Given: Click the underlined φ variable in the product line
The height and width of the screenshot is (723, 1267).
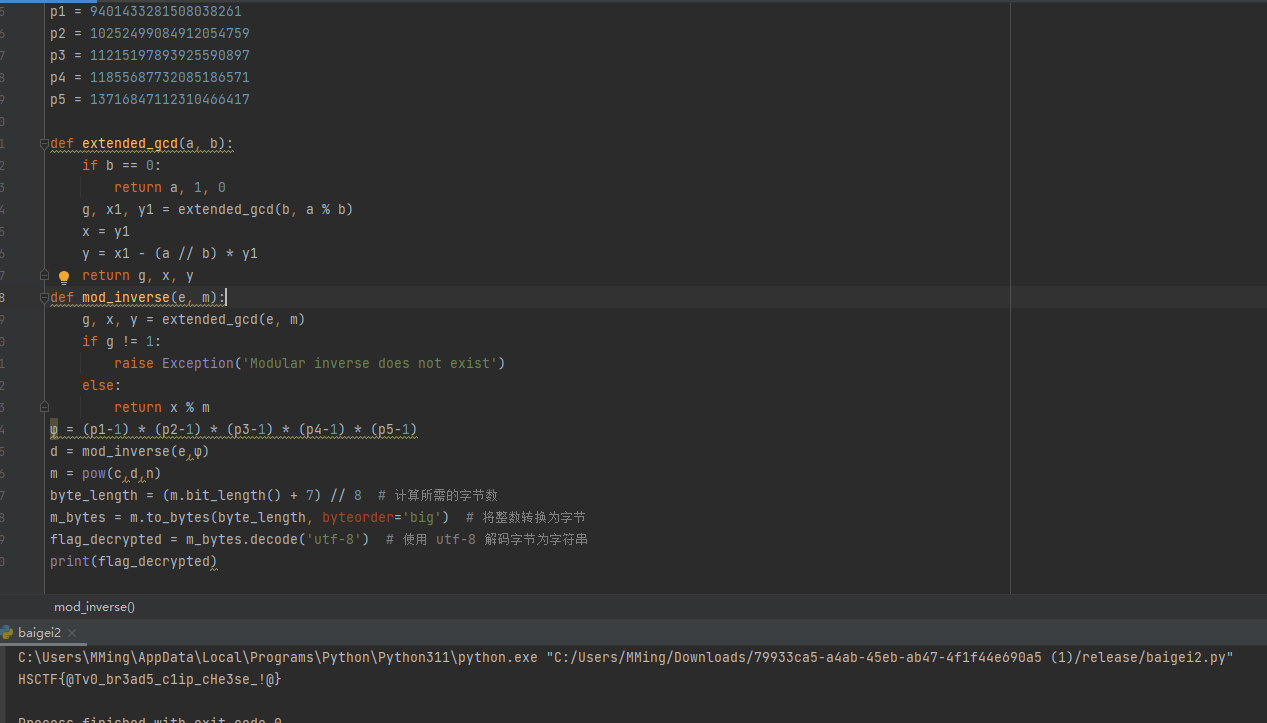Looking at the screenshot, I should pyautogui.click(x=54, y=430).
